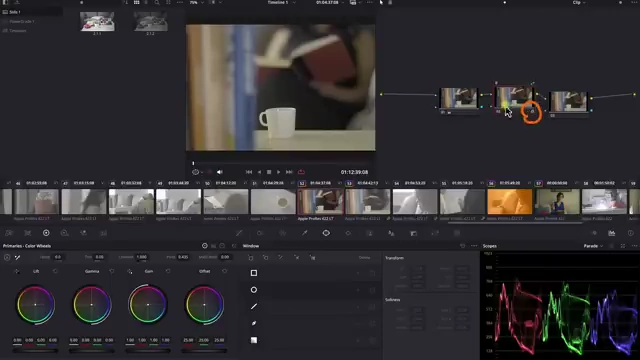Open the Sizing palette
640x360 pixels.
435,233
